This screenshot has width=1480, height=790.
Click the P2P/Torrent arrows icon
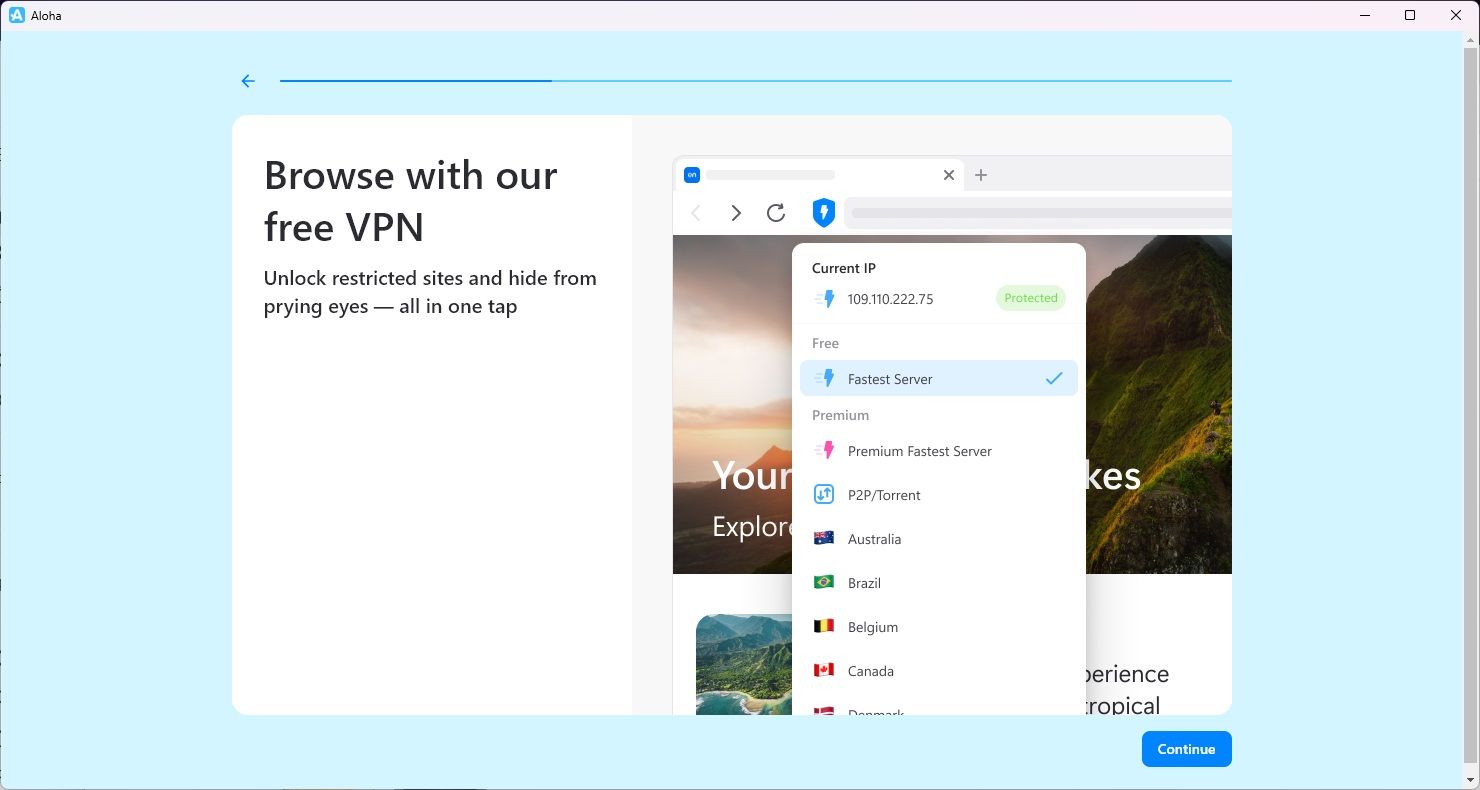tap(824, 494)
